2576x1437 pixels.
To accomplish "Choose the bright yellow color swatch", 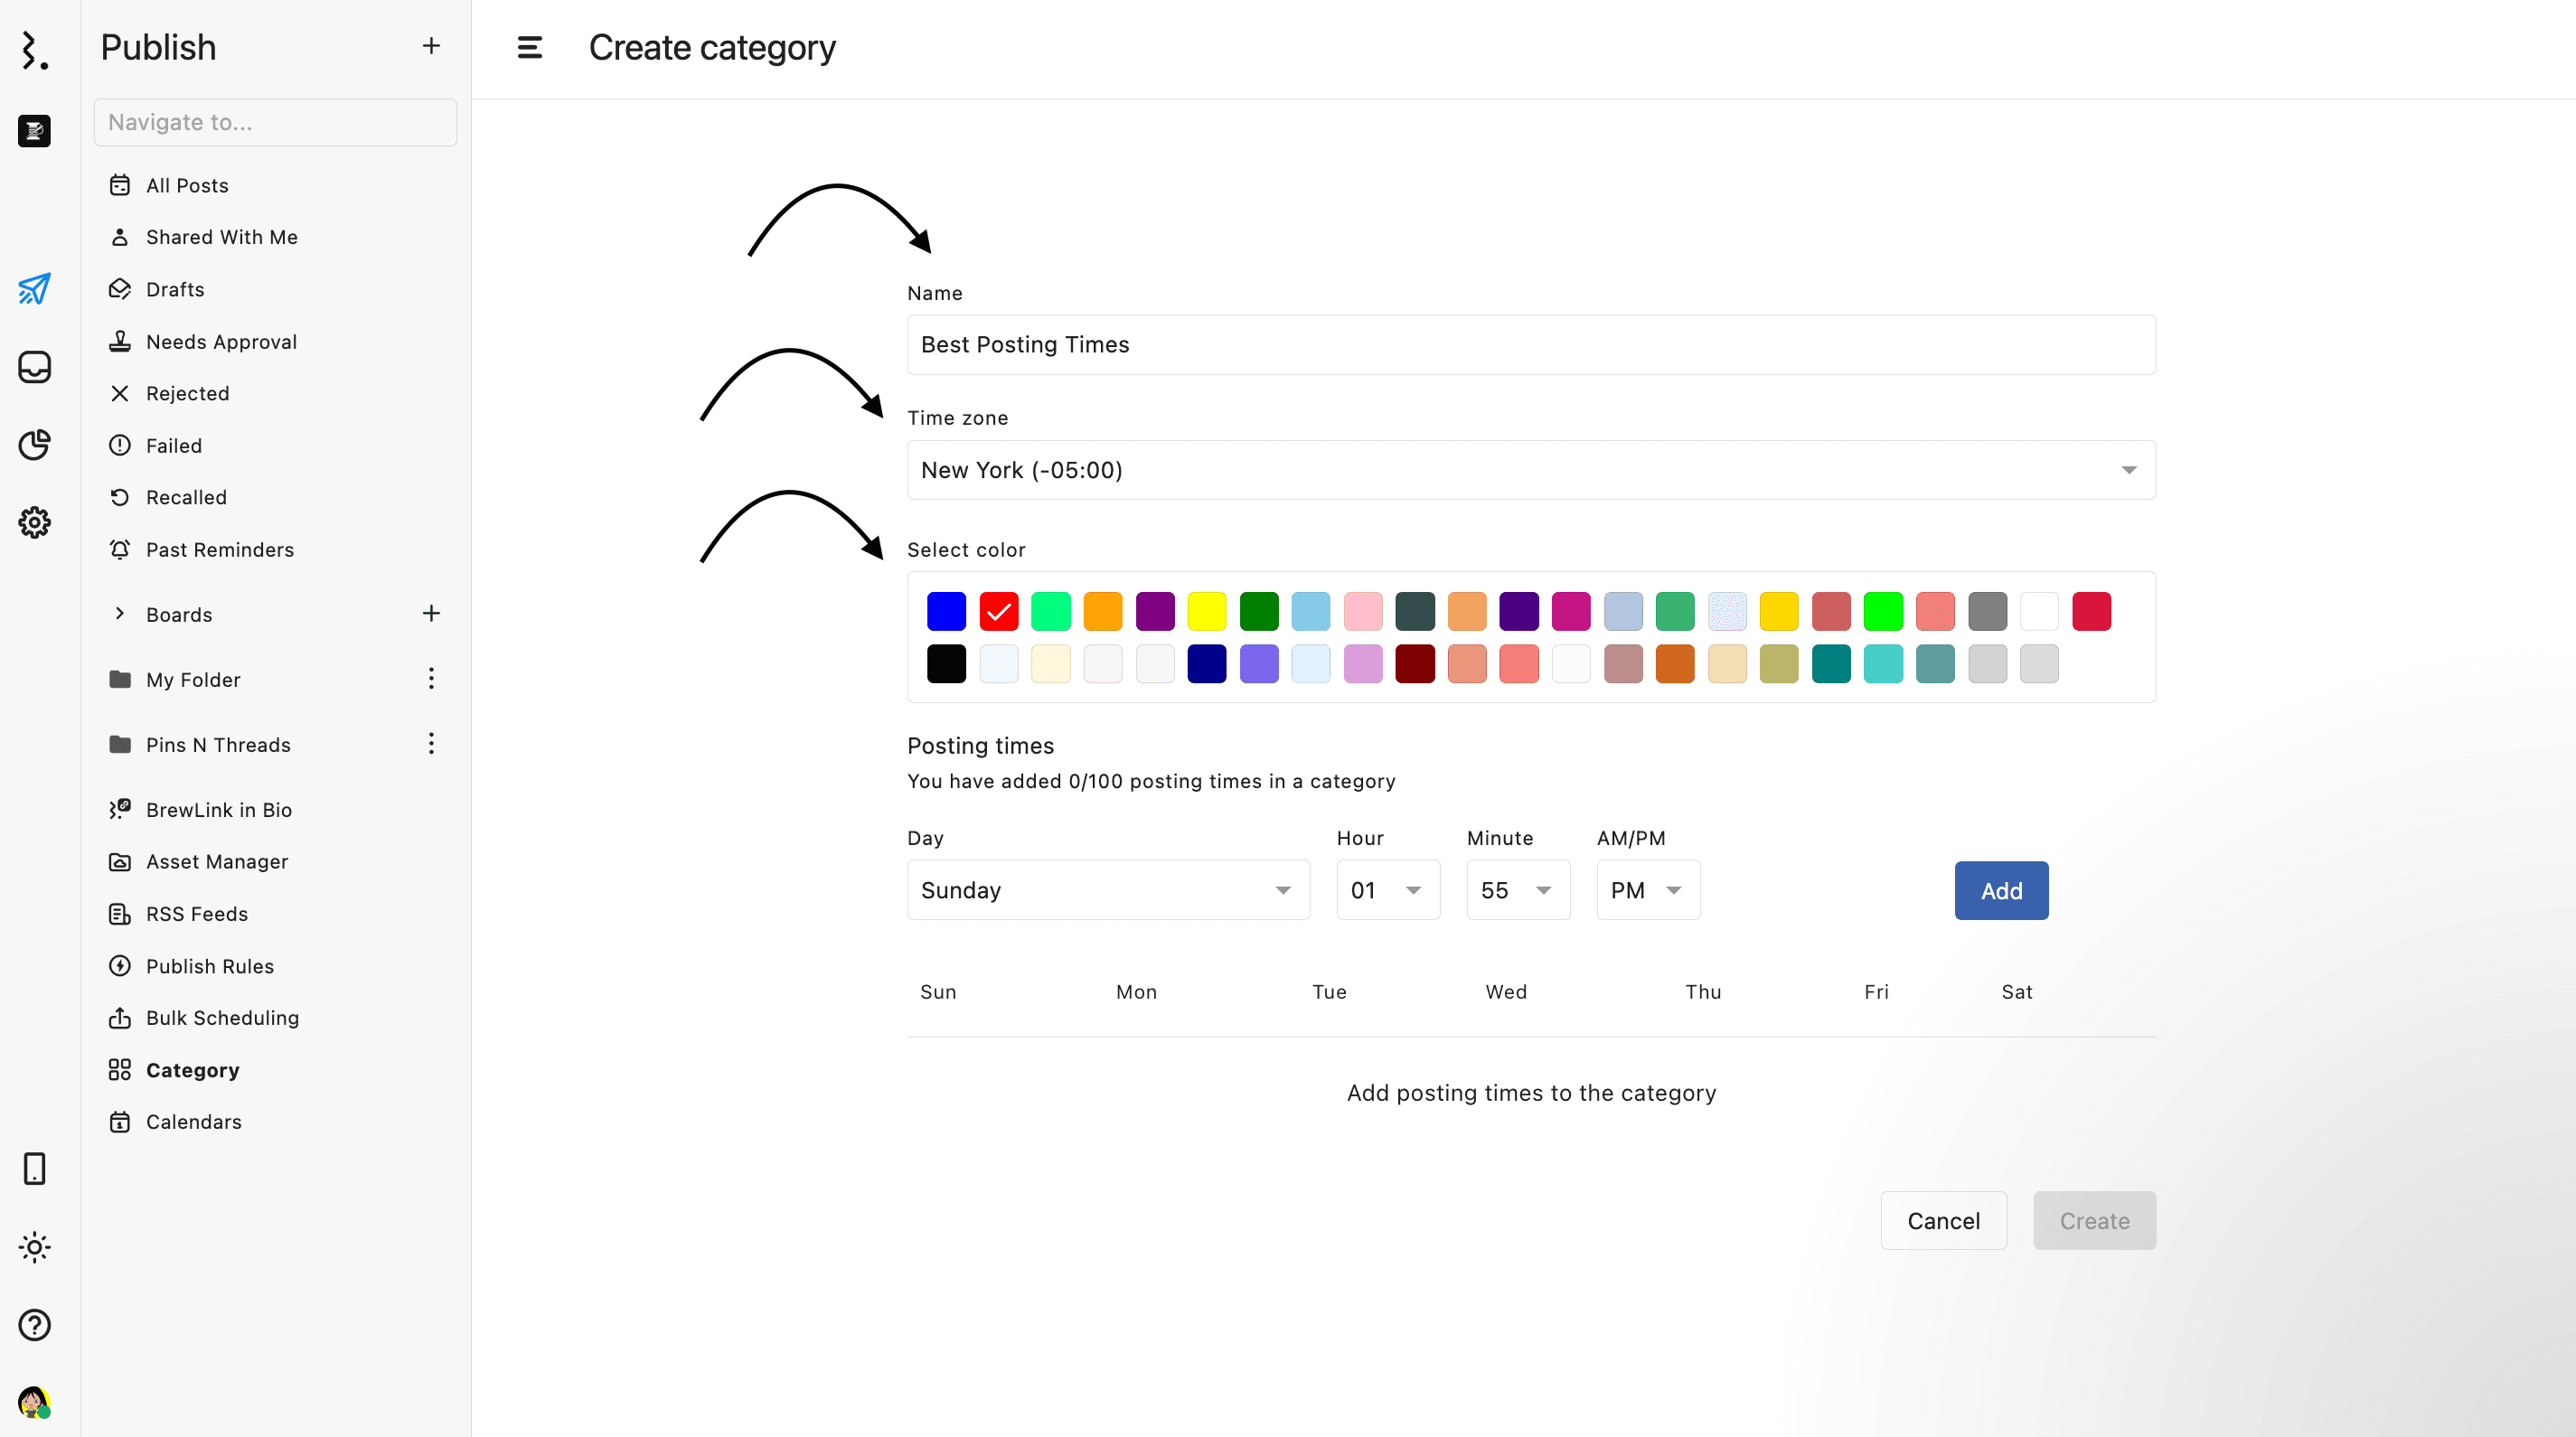I will click(1206, 611).
